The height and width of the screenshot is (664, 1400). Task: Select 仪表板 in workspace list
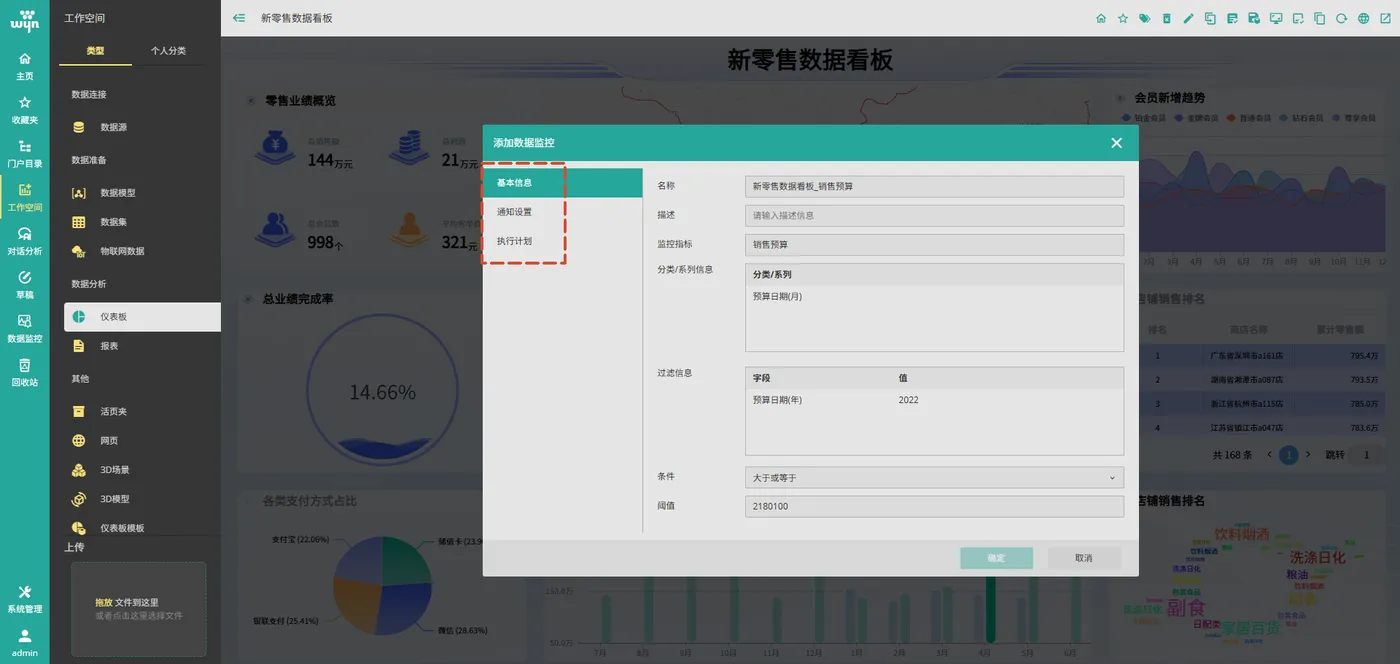point(142,317)
